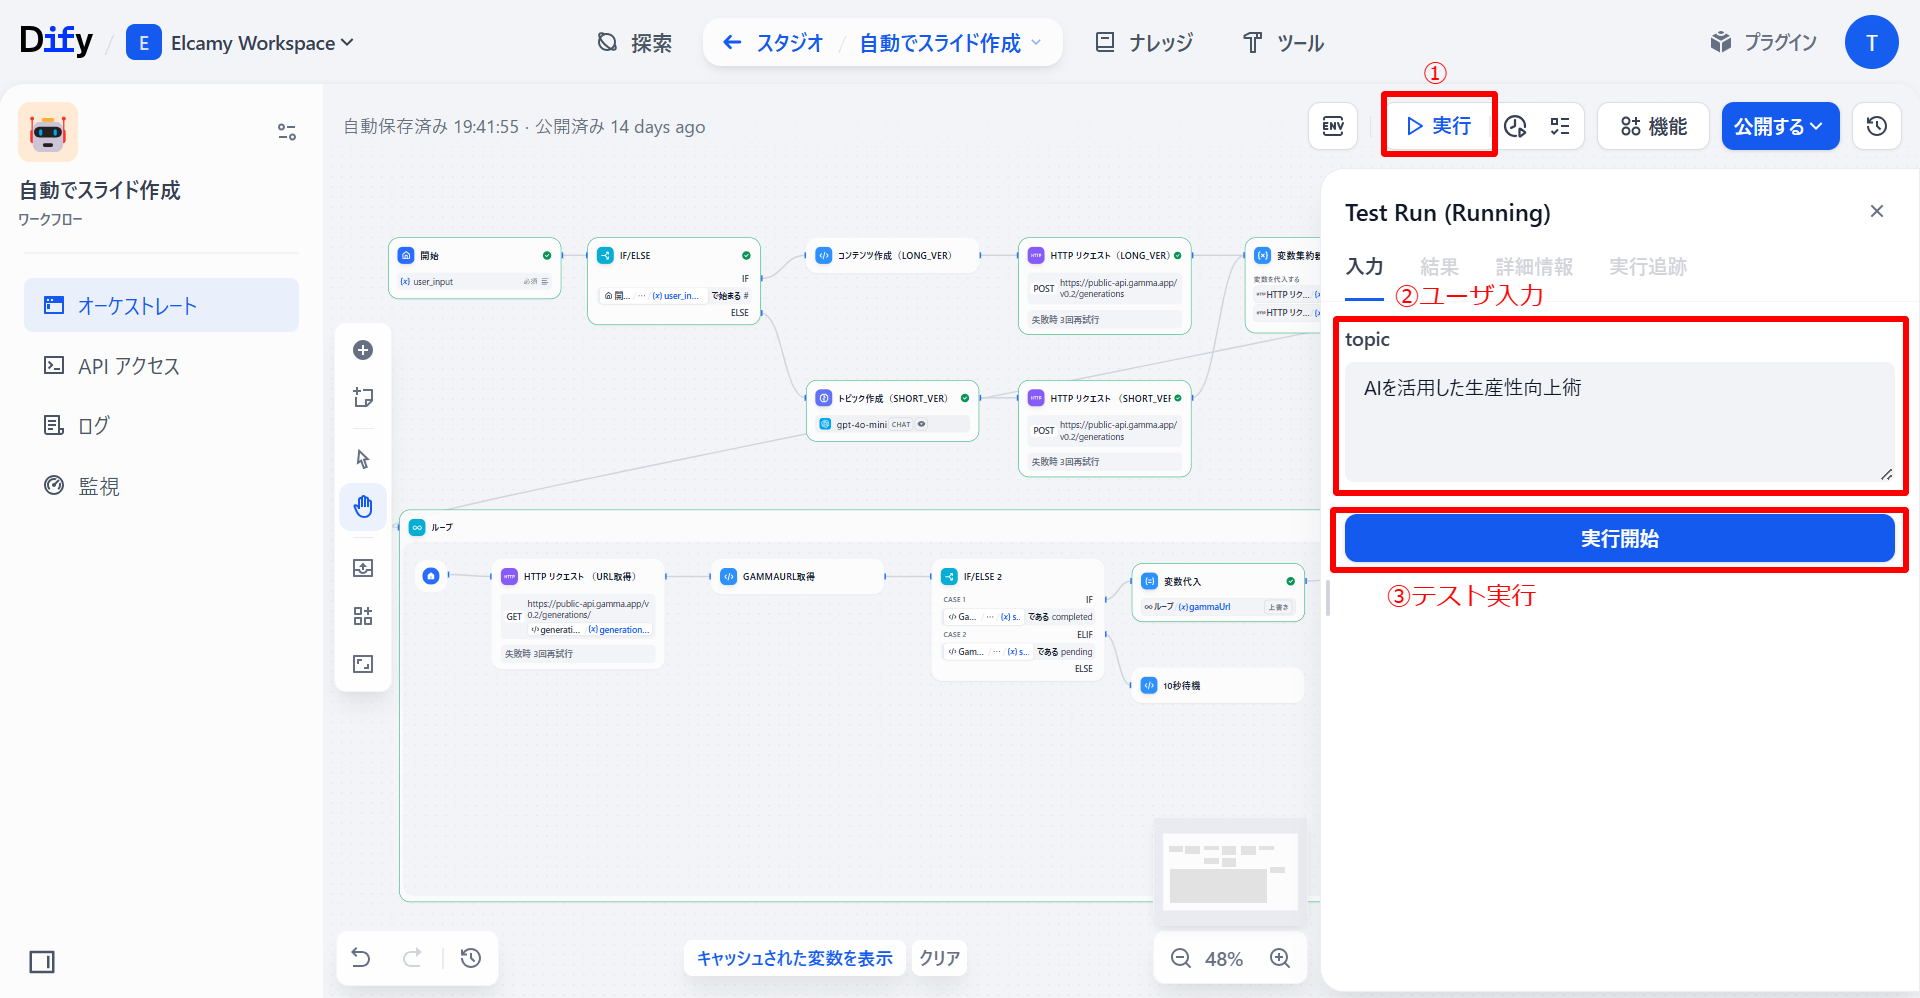Click the add node plus icon
This screenshot has width=1920, height=998.
click(x=363, y=350)
